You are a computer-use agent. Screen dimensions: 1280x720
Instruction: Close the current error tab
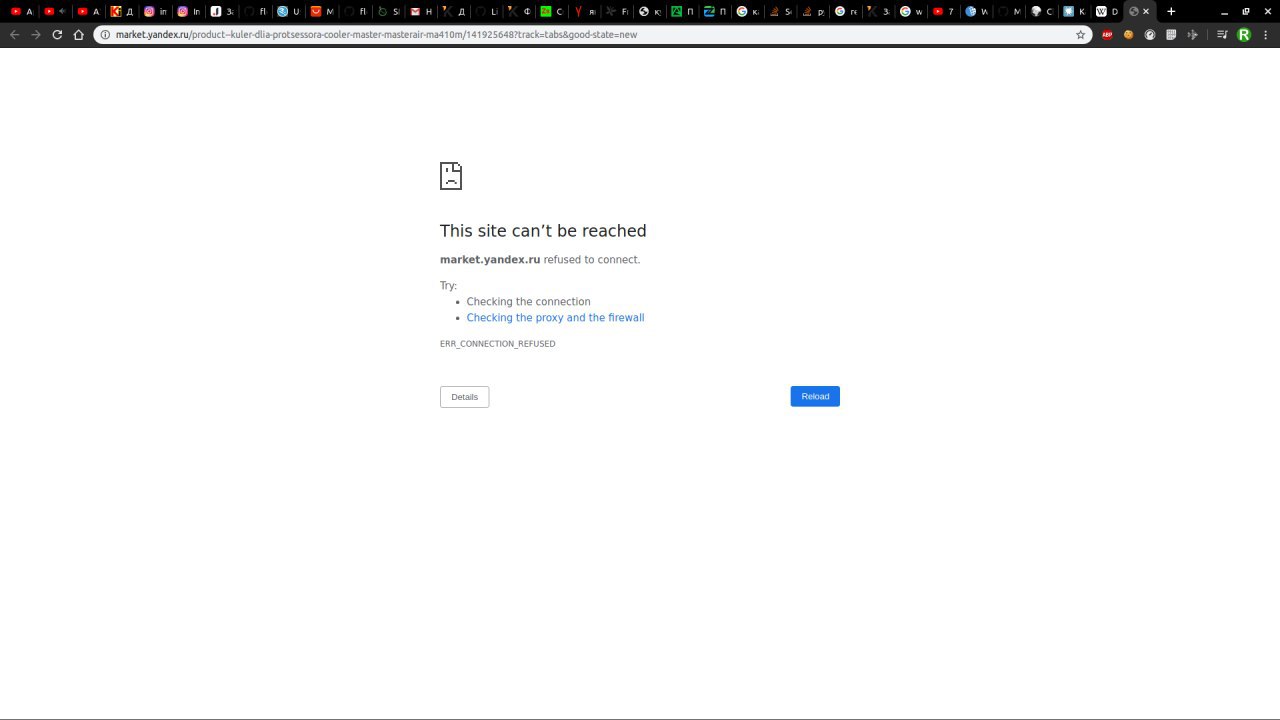1146,11
